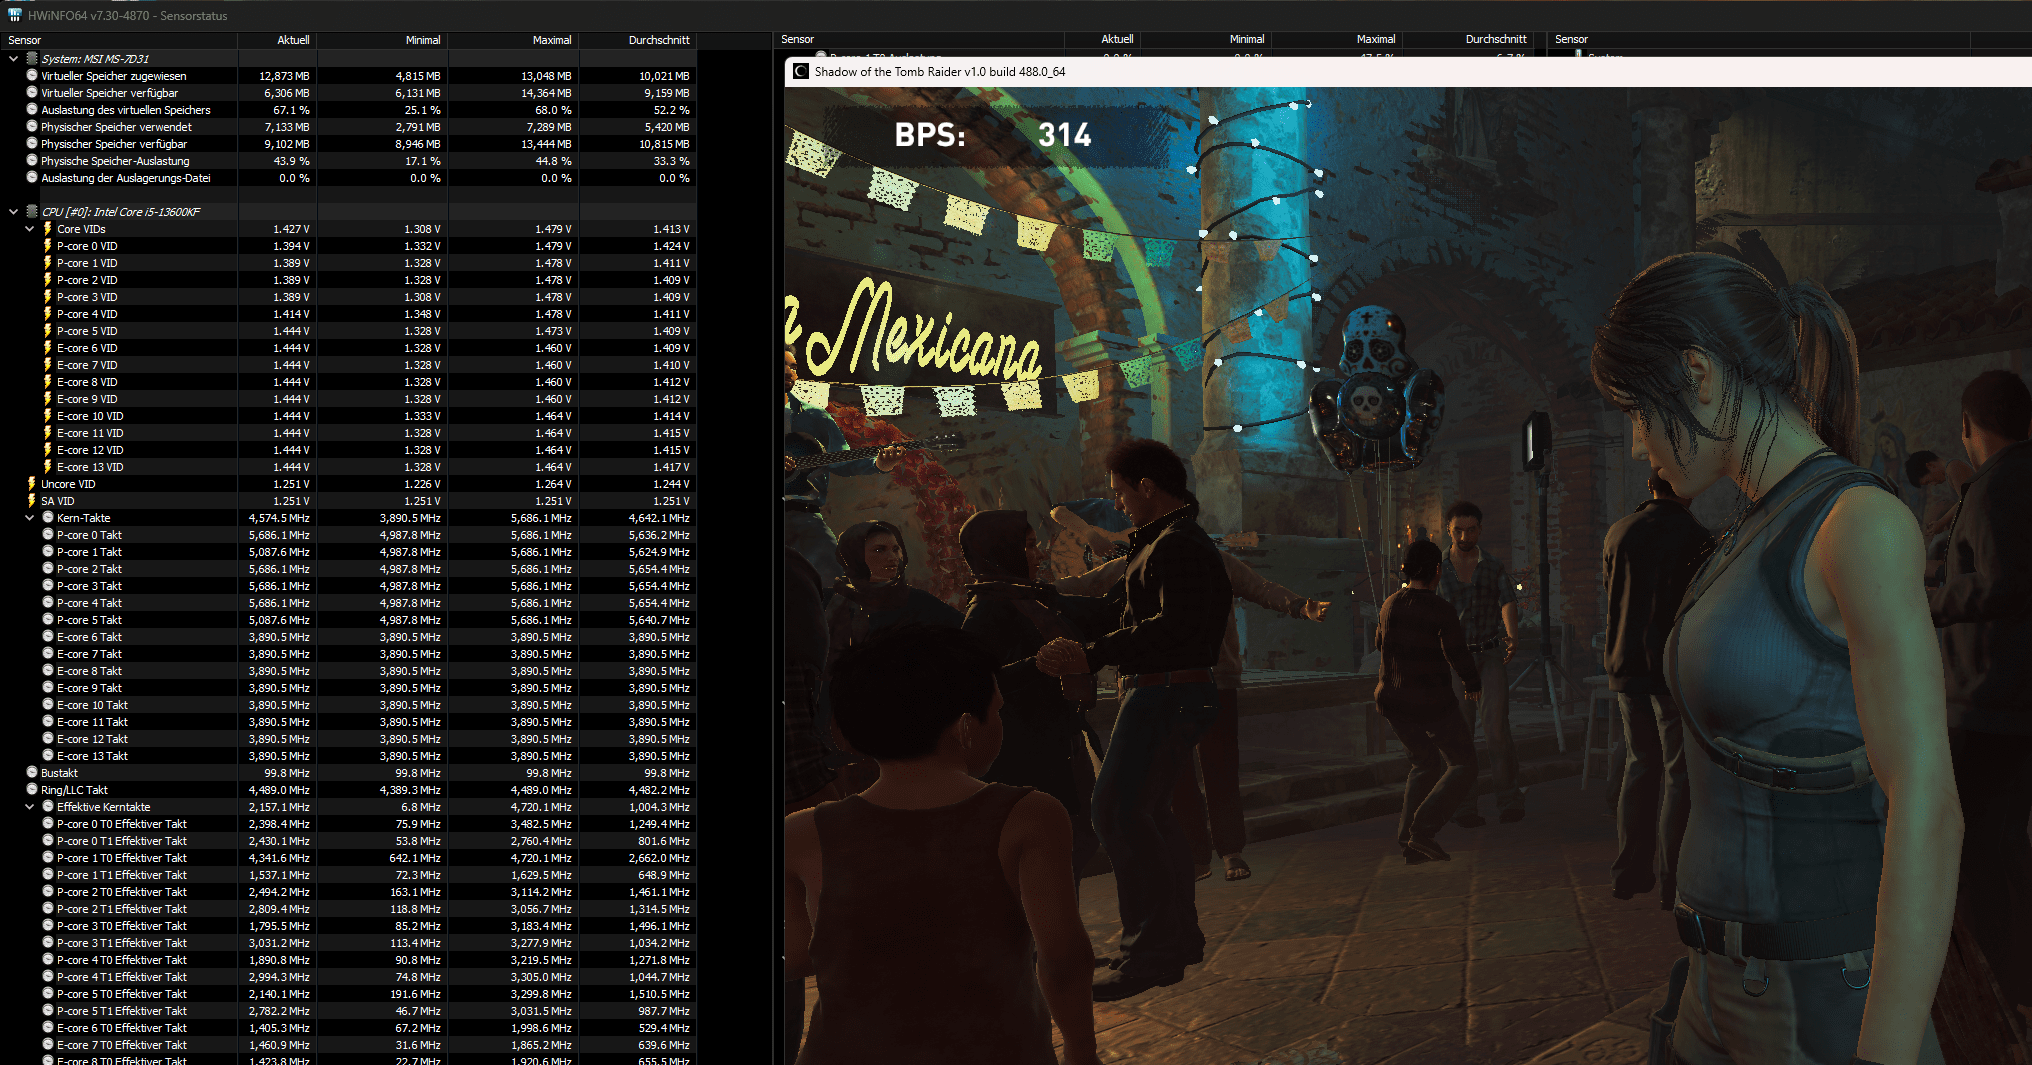
Task: Click the Minimal column header in the leftmost panel
Action: coord(383,40)
